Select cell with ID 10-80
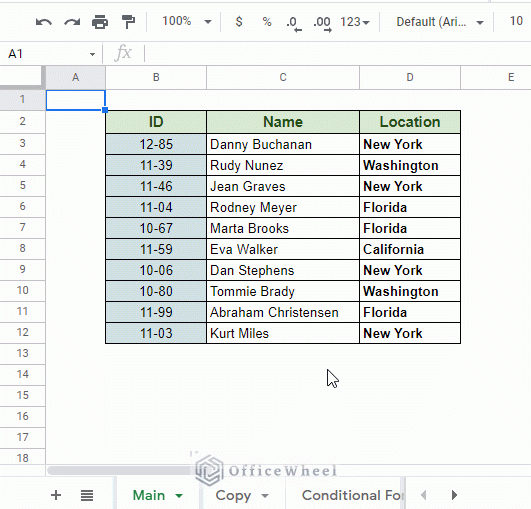This screenshot has height=509, width=531. coord(156,291)
